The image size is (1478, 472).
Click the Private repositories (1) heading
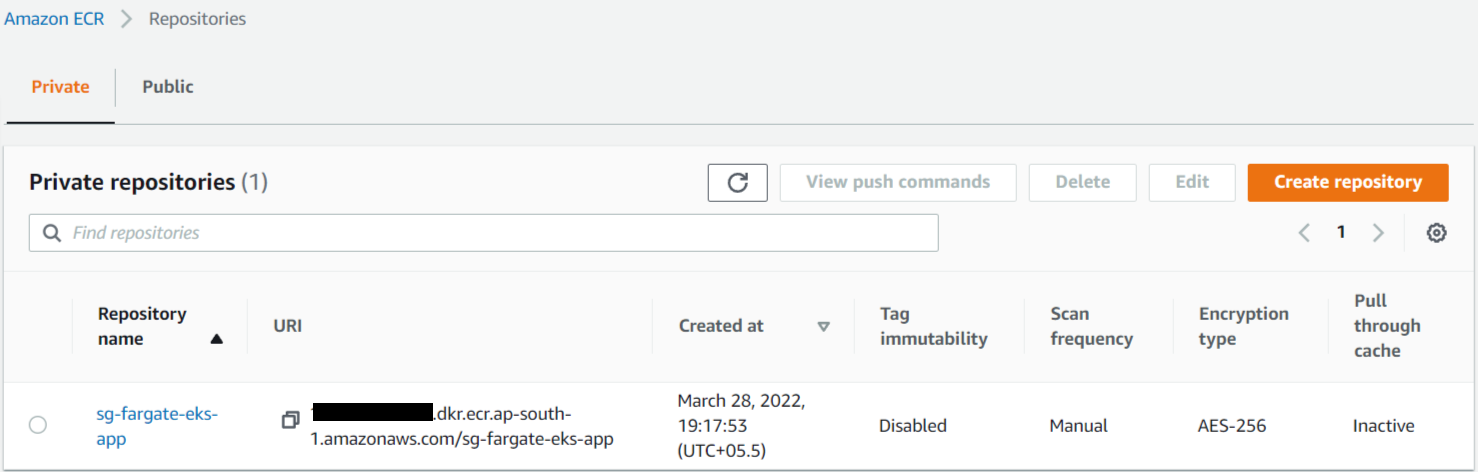148,182
